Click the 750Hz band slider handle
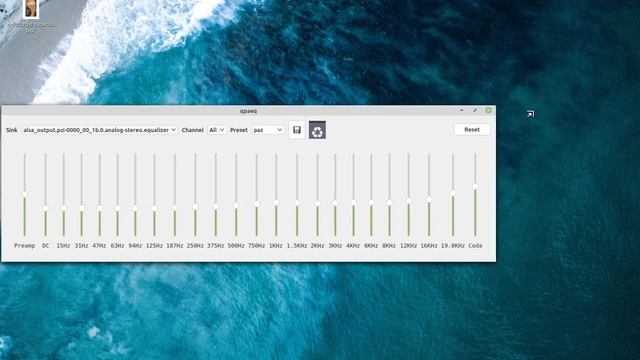This screenshot has height=360, width=640. 257,204
